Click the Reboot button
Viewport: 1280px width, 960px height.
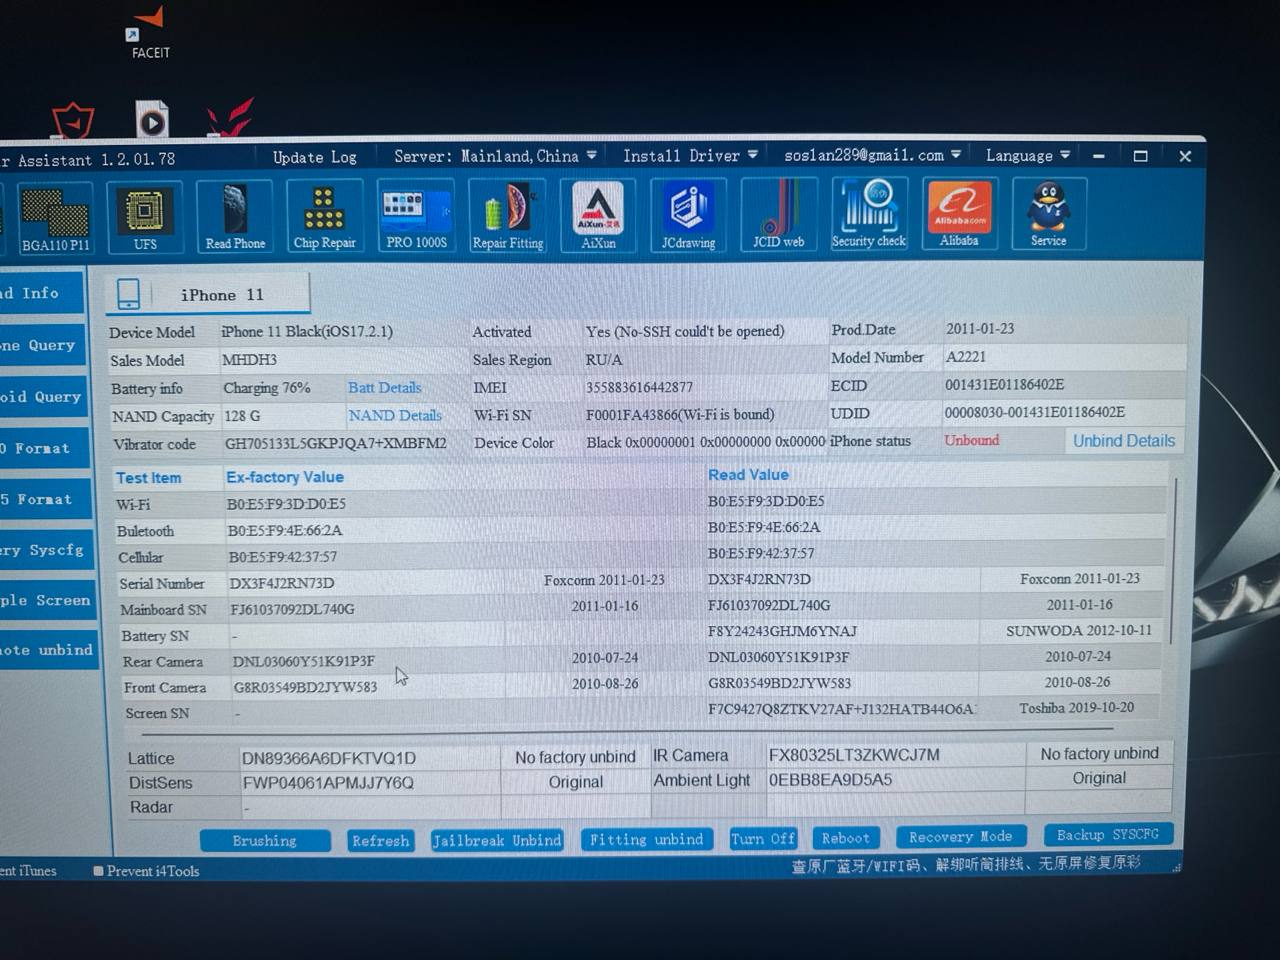tap(846, 838)
